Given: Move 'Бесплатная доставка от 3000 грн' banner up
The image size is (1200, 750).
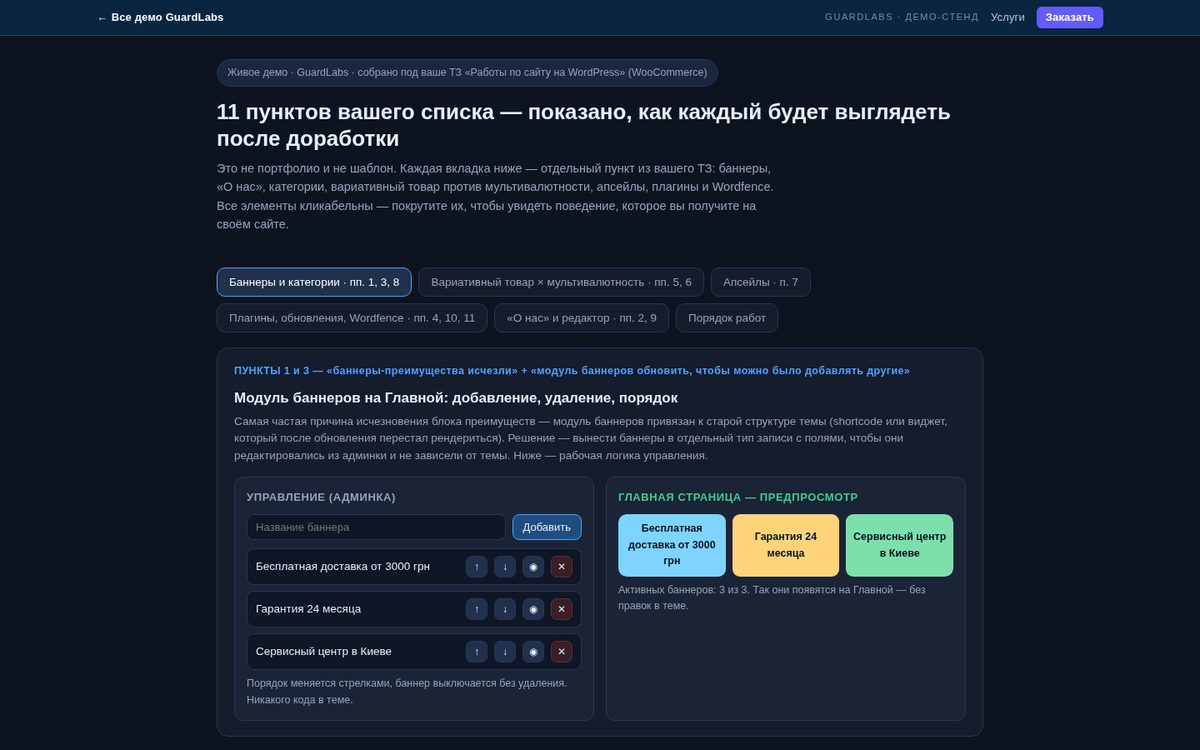Looking at the screenshot, I should tap(477, 567).
